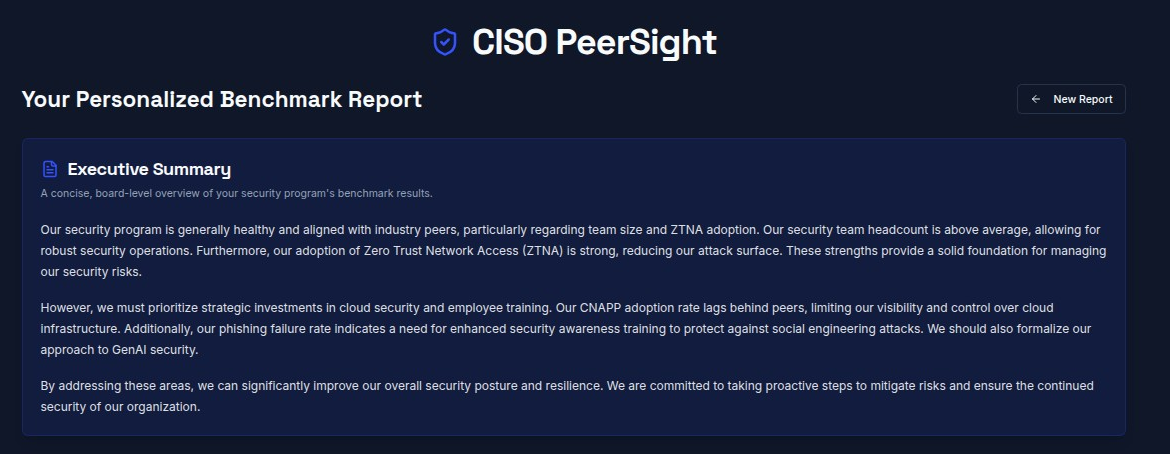Select the Executive Summary heading
Image resolution: width=1170 pixels, height=454 pixels.
coord(149,169)
